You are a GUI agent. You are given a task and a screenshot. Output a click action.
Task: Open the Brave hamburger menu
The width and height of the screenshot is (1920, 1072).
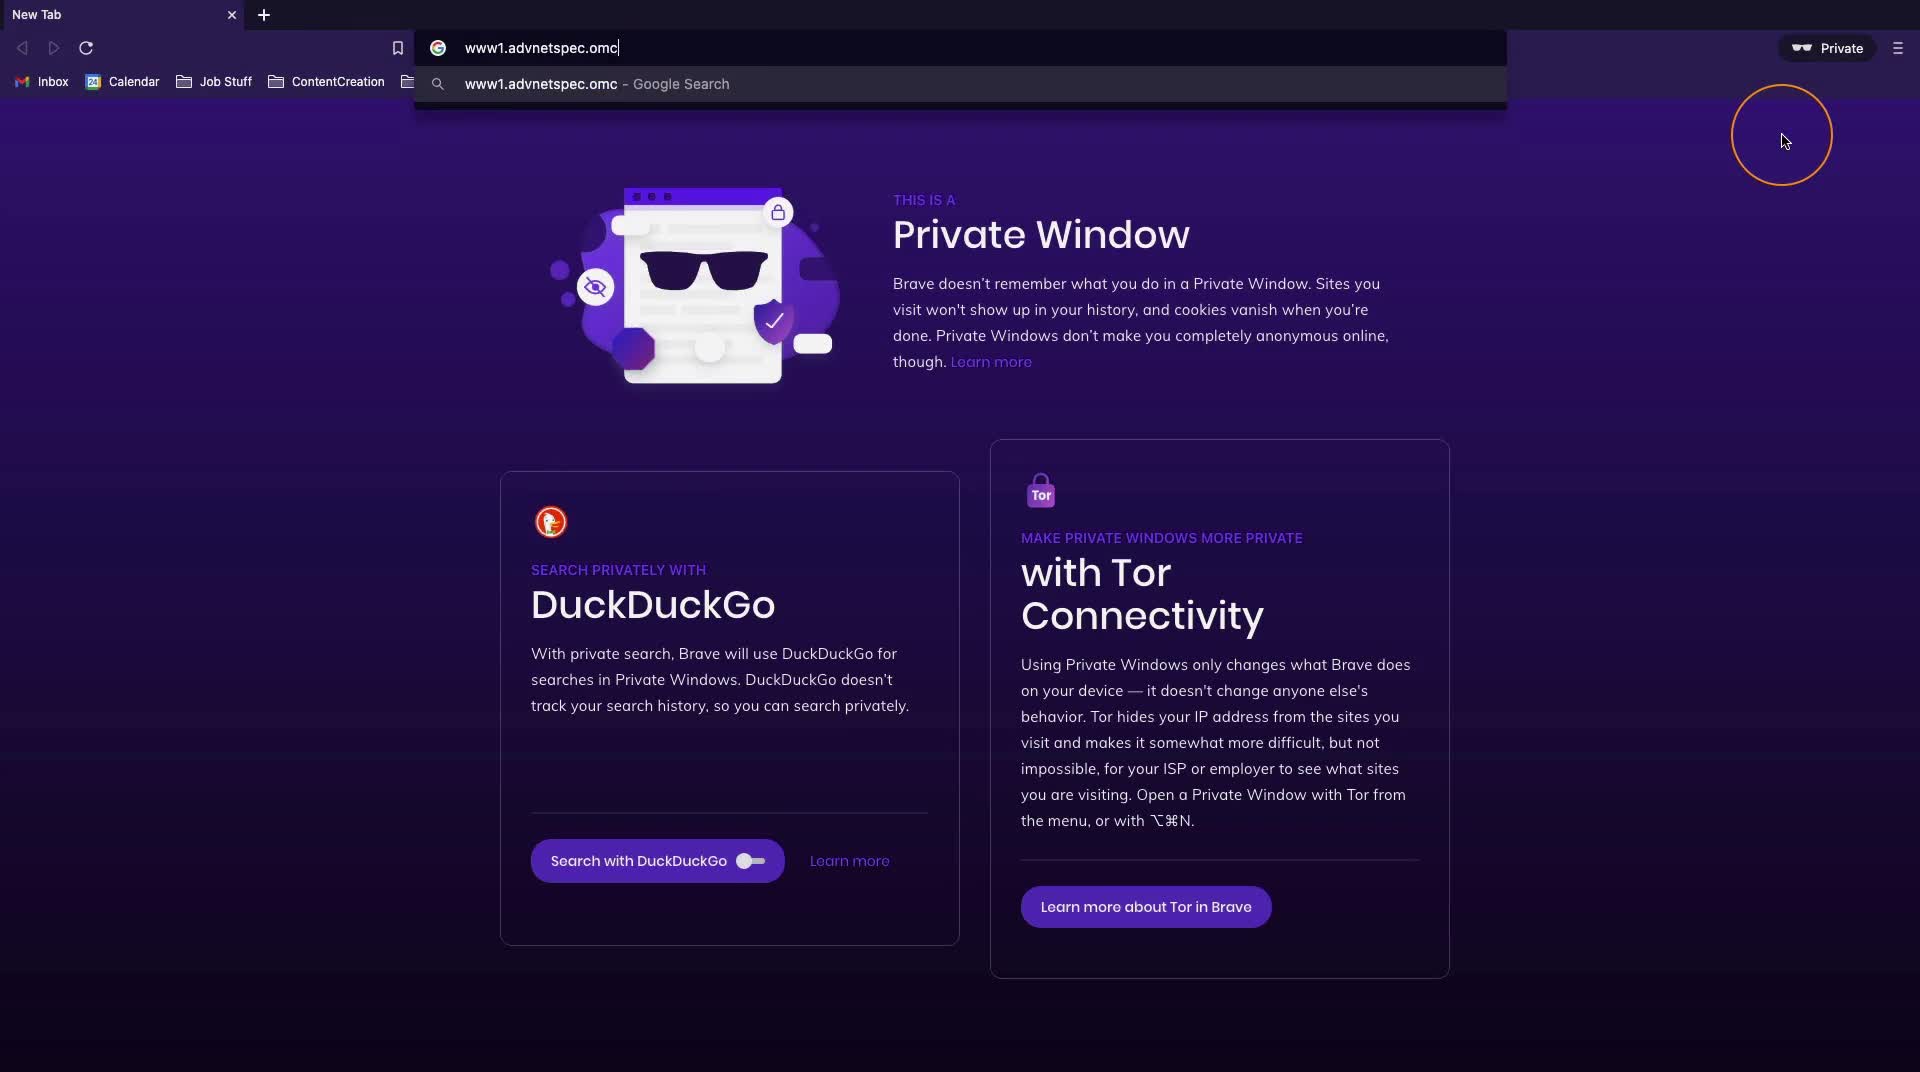1898,48
